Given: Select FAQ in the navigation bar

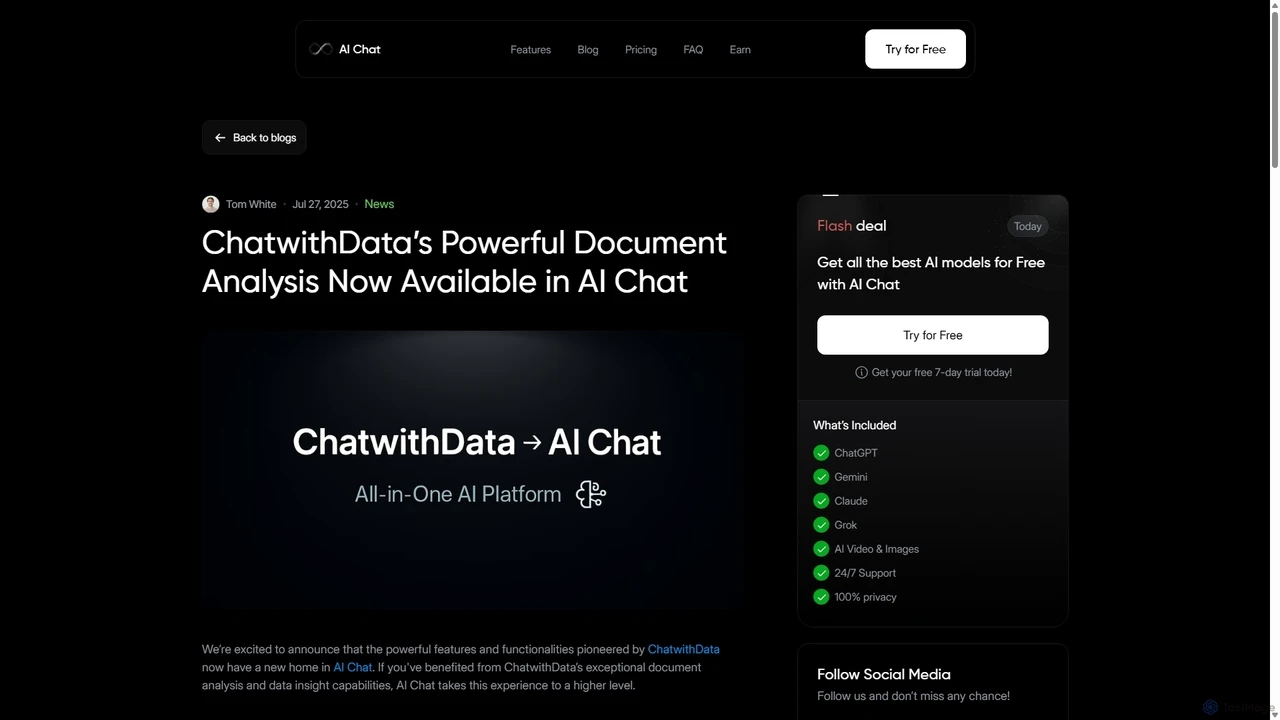Looking at the screenshot, I should [693, 49].
